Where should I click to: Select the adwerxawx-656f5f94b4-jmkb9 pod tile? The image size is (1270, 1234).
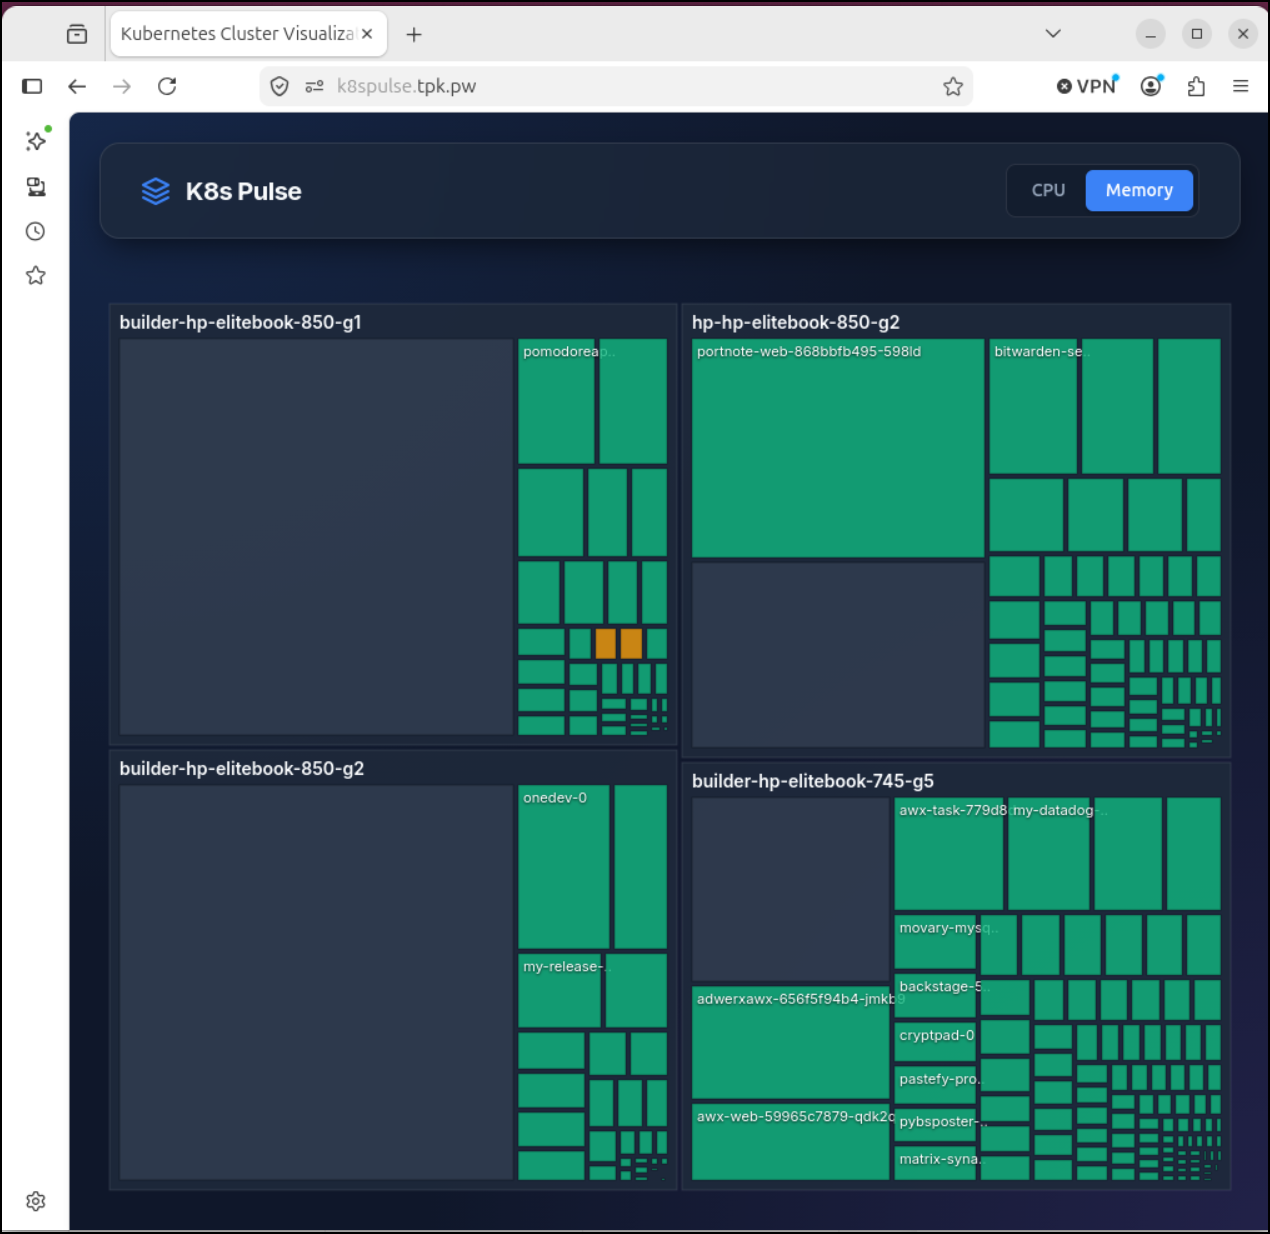tap(791, 1043)
